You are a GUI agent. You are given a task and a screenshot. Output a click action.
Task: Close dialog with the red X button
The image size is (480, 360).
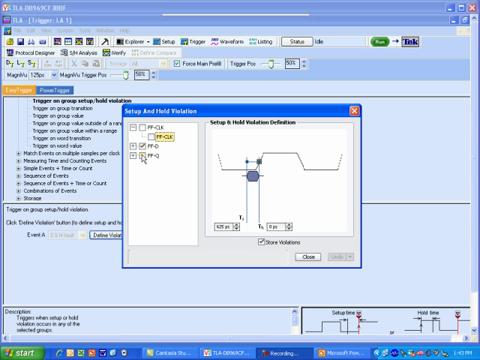coord(354,111)
